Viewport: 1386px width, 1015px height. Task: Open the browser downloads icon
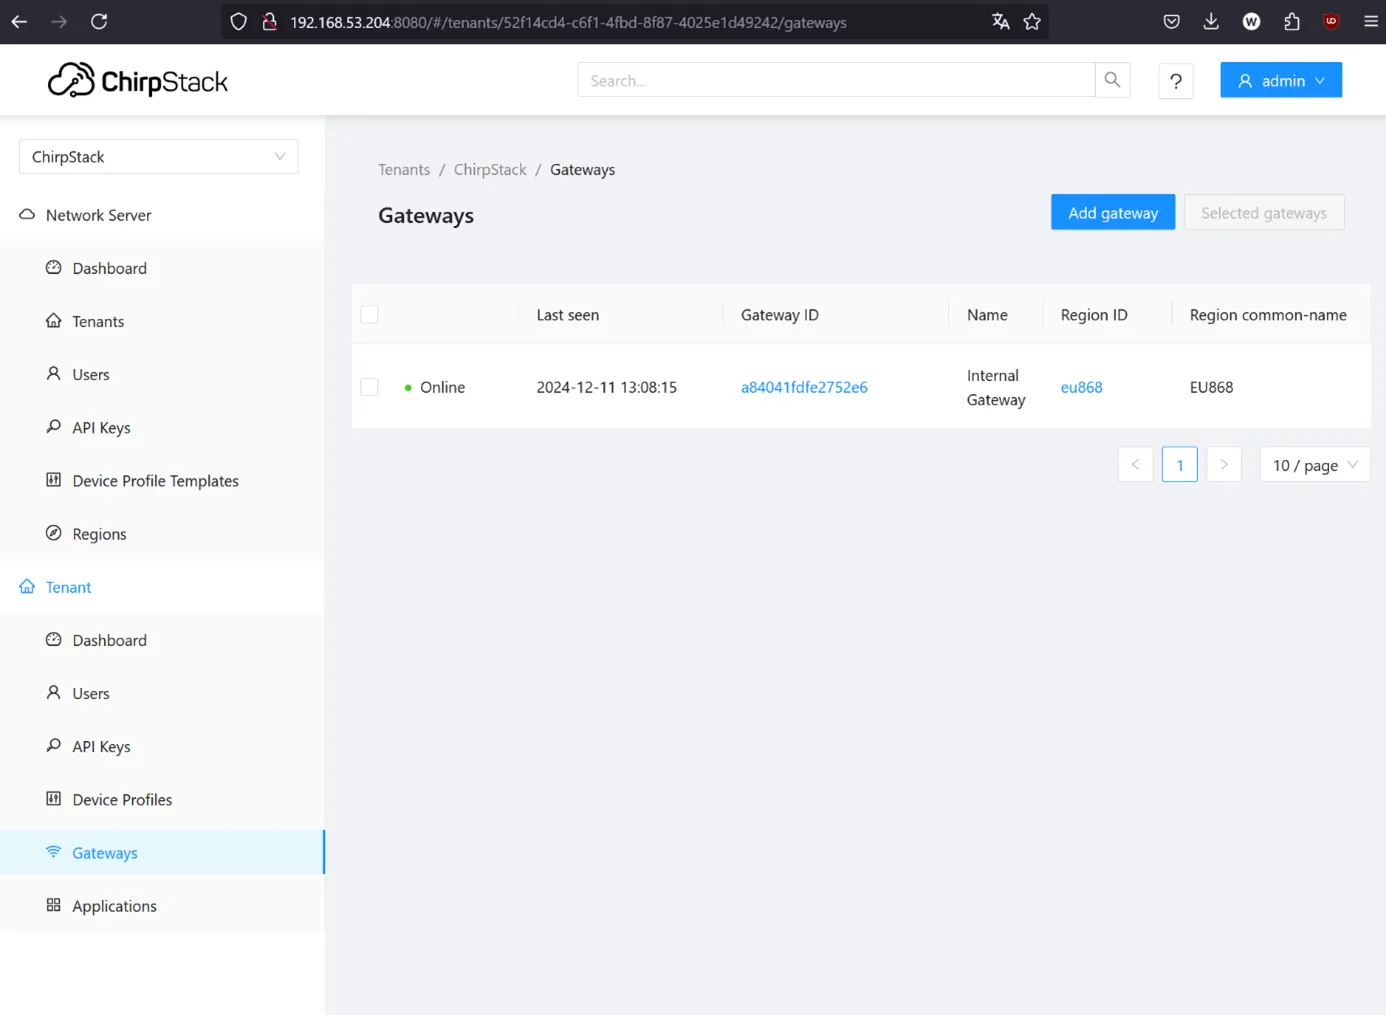coord(1211,22)
